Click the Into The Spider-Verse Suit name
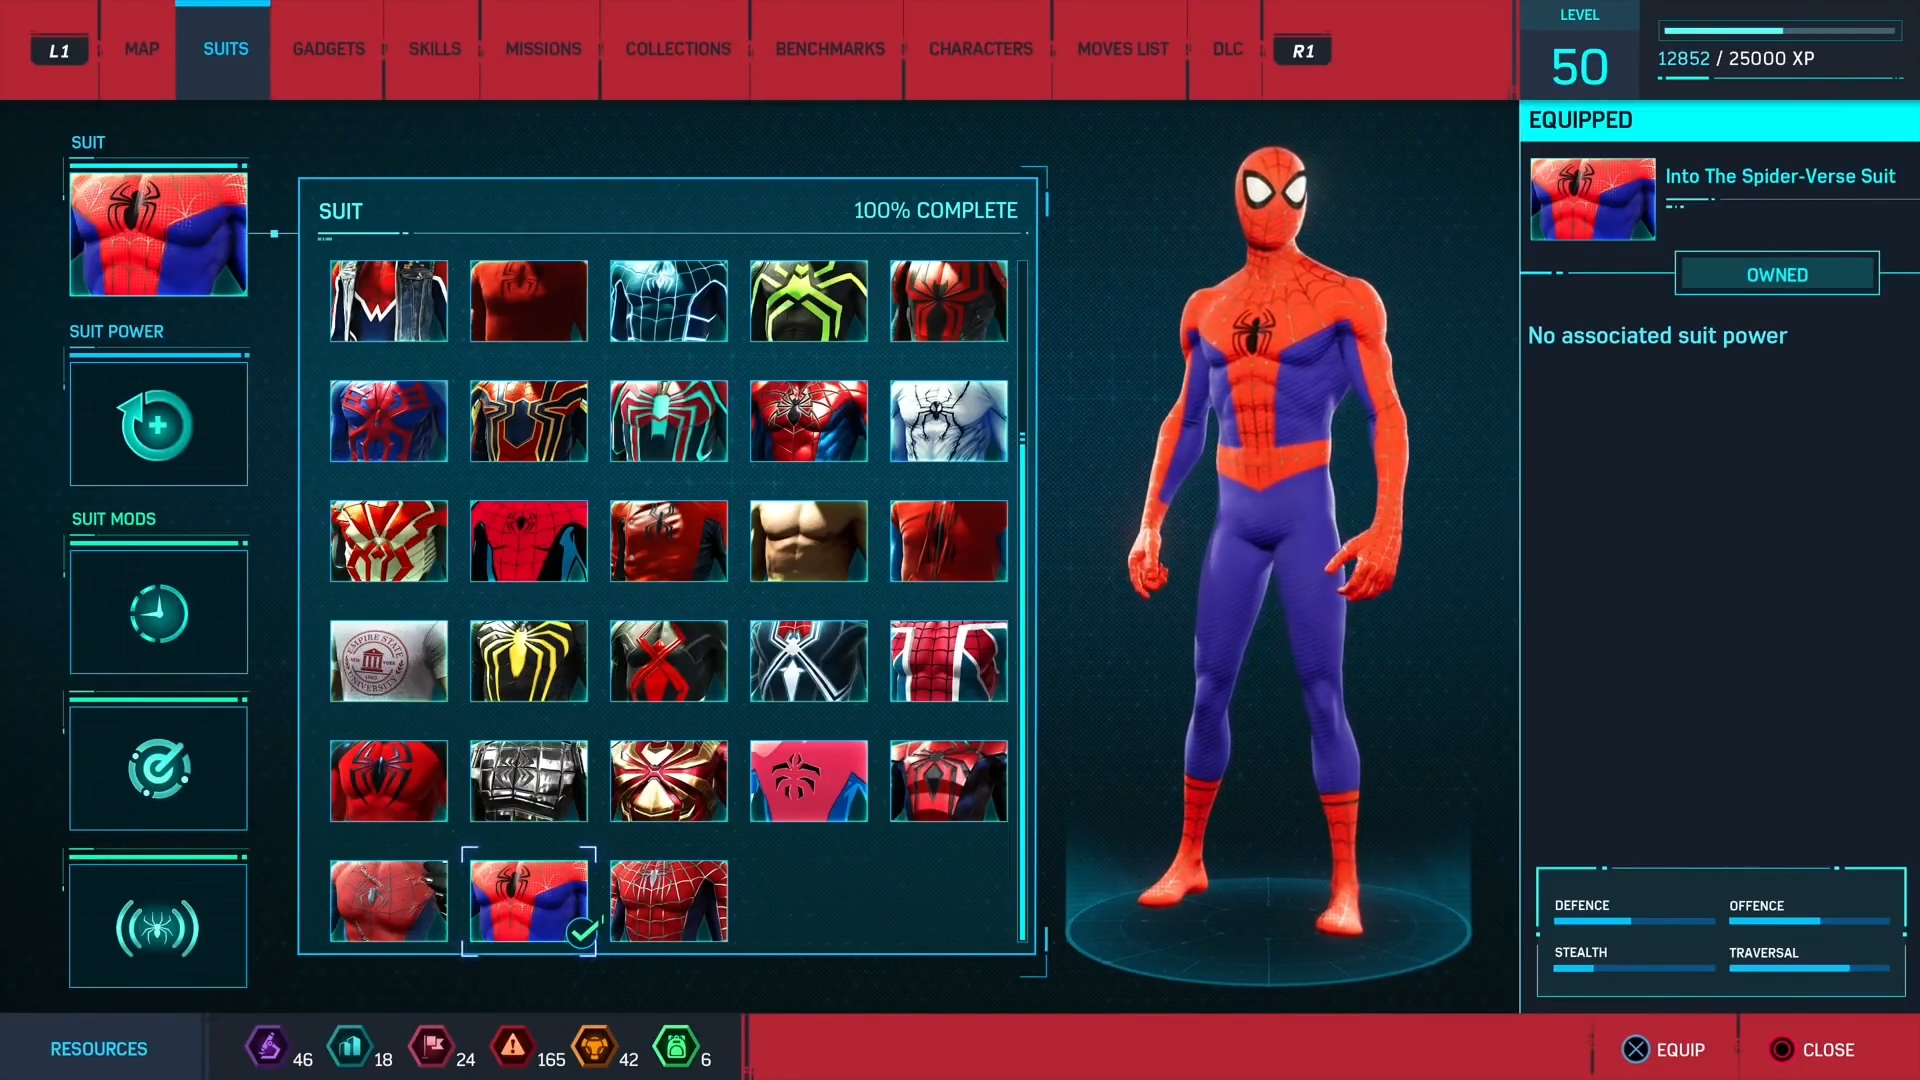Viewport: 1920px width, 1080px height. tap(1780, 176)
